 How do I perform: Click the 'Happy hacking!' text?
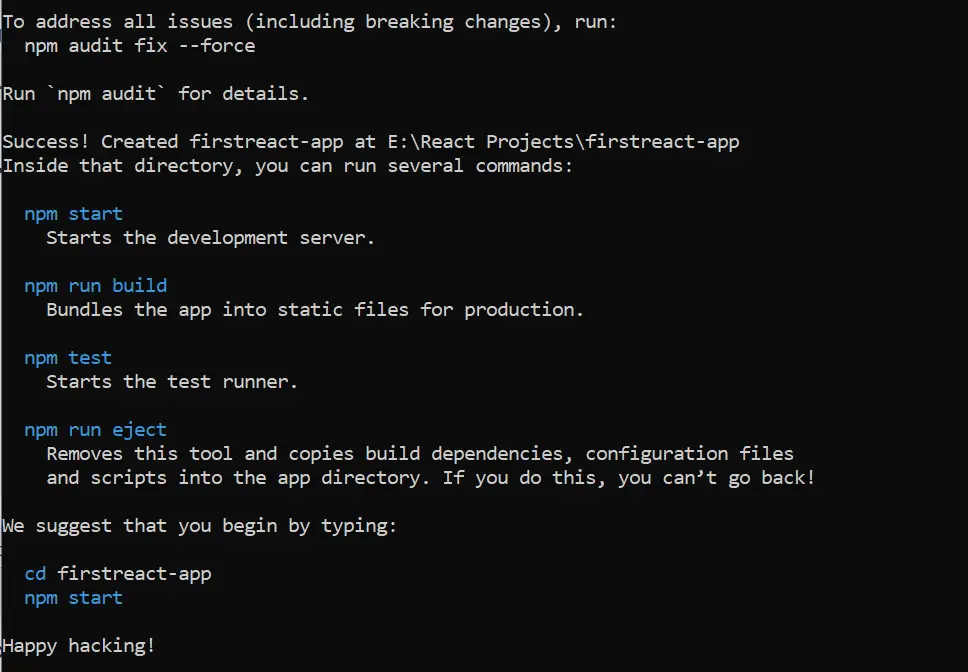(78, 646)
